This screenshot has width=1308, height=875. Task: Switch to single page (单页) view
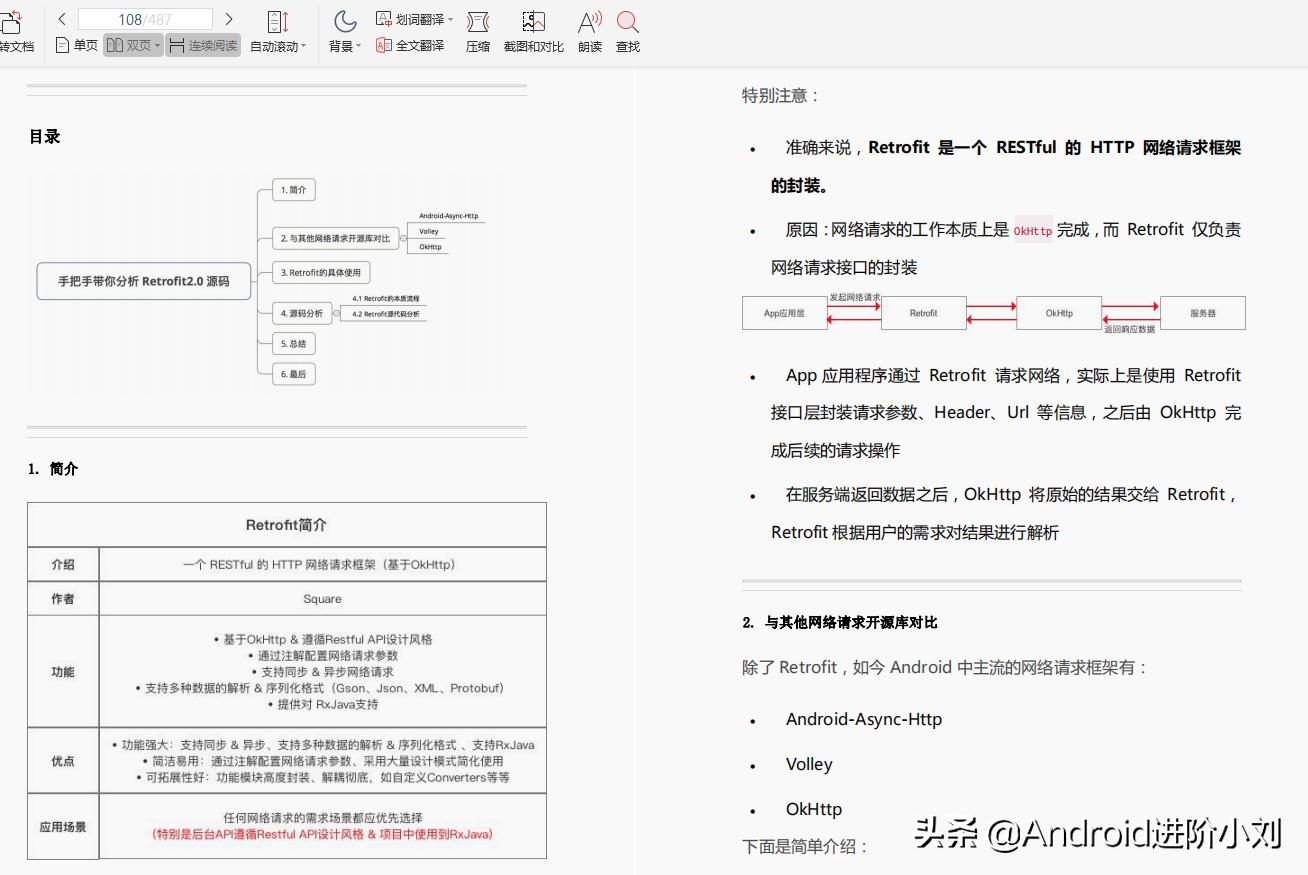click(77, 46)
